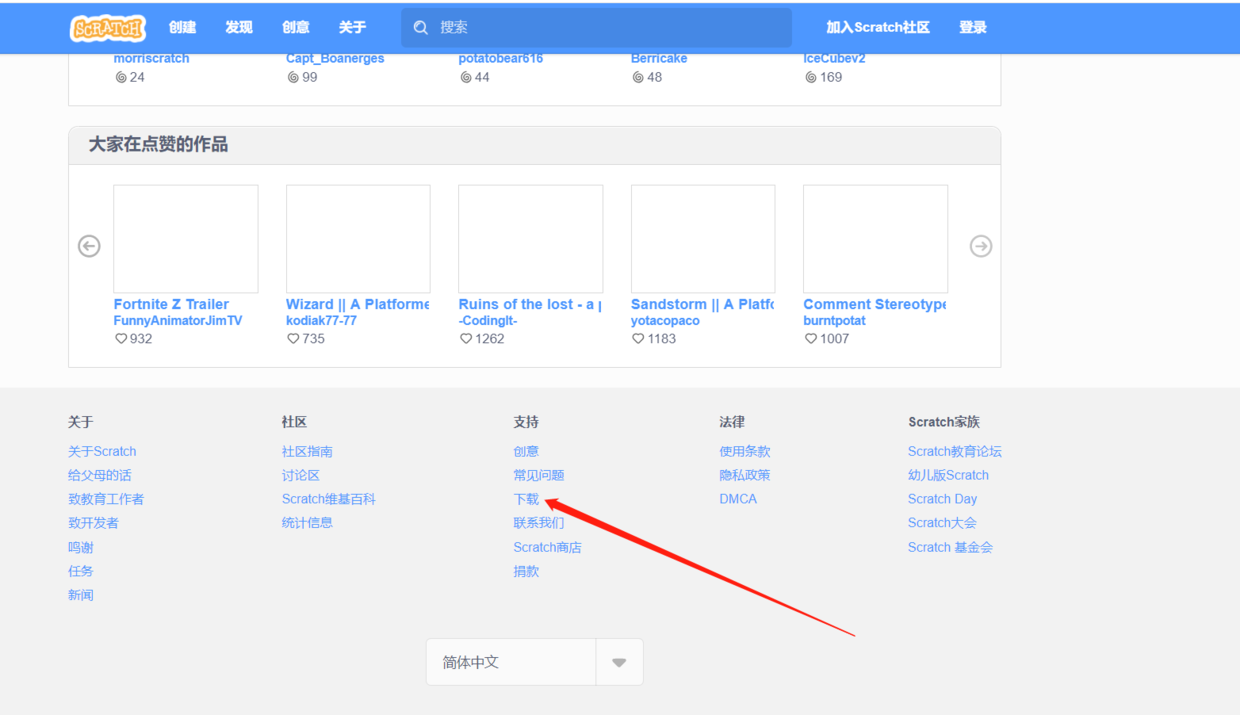Click the 致教育工作者 footer link
The width and height of the screenshot is (1240, 715).
(x=106, y=499)
